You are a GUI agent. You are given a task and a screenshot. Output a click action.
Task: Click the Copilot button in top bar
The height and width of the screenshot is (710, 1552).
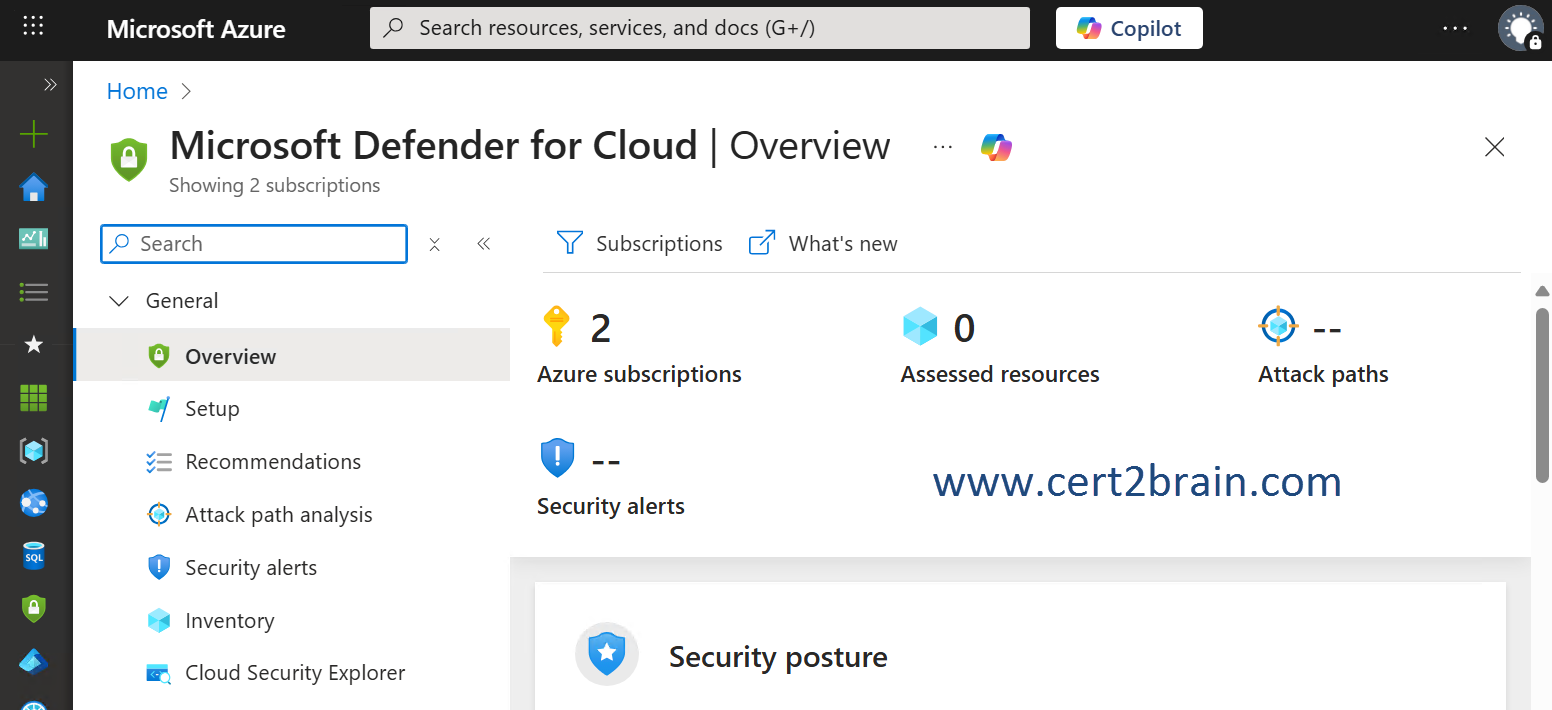[1129, 28]
